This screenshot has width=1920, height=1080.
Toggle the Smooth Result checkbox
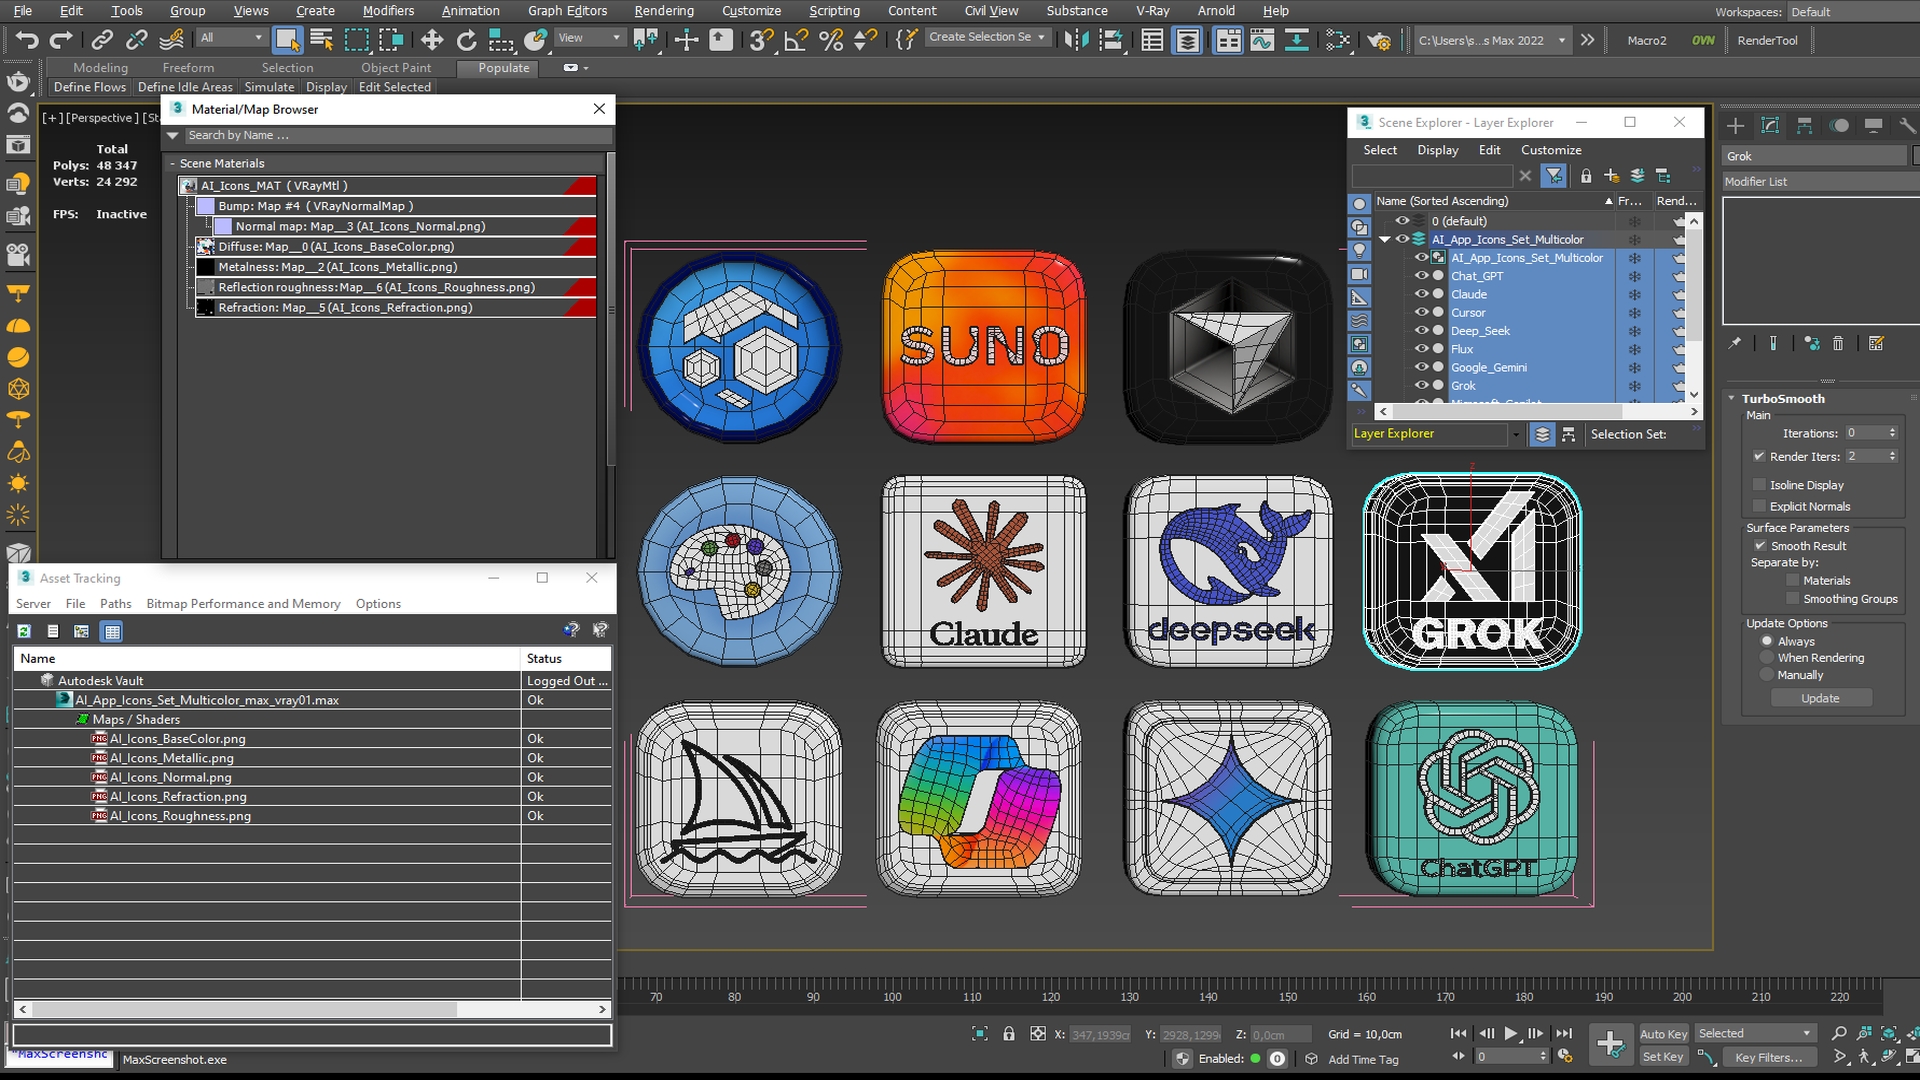coord(1760,546)
